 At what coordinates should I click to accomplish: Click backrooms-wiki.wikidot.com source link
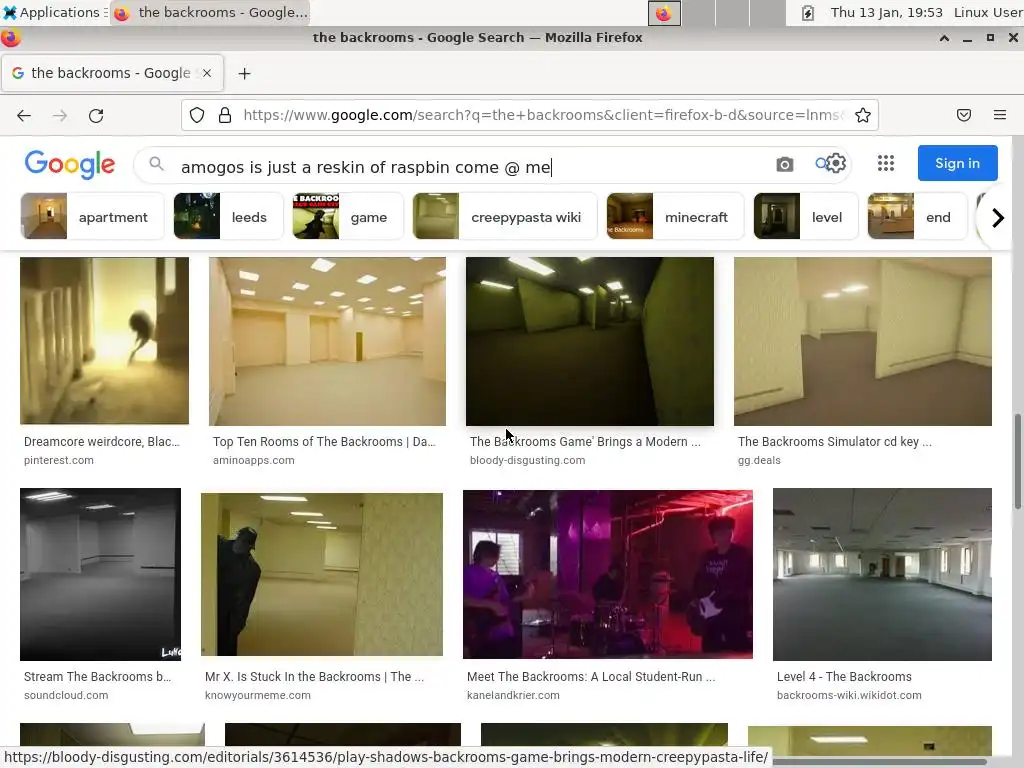(x=849, y=696)
